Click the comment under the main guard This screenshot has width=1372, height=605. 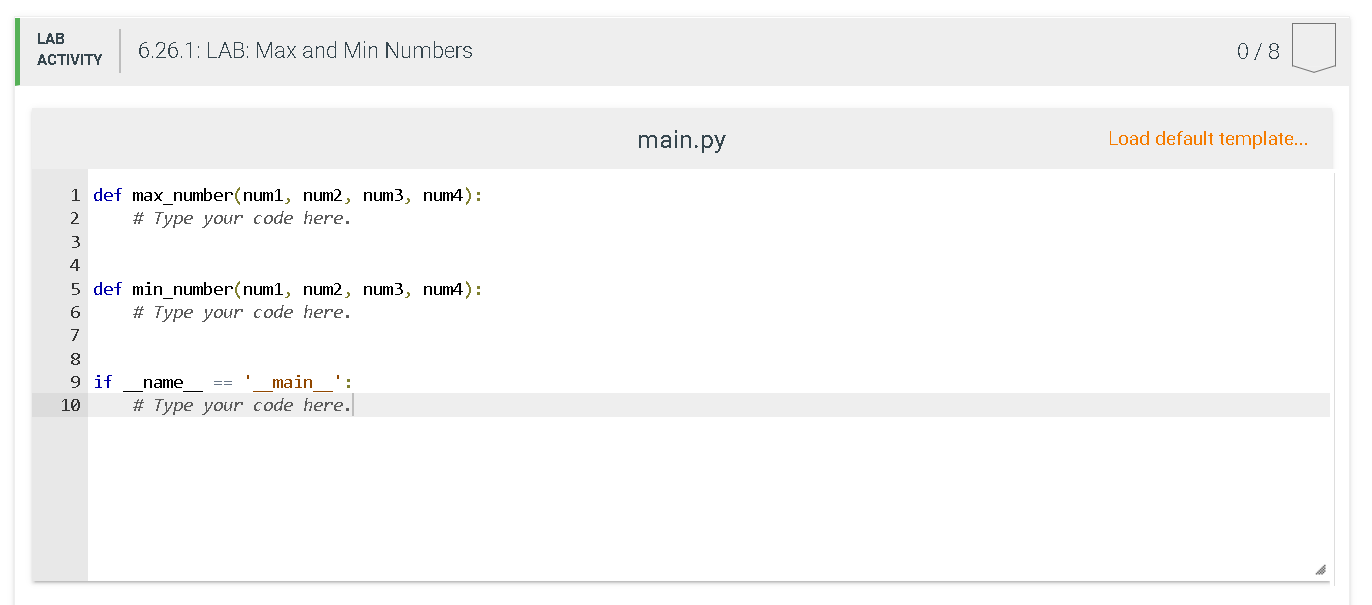pyautogui.click(x=240, y=405)
